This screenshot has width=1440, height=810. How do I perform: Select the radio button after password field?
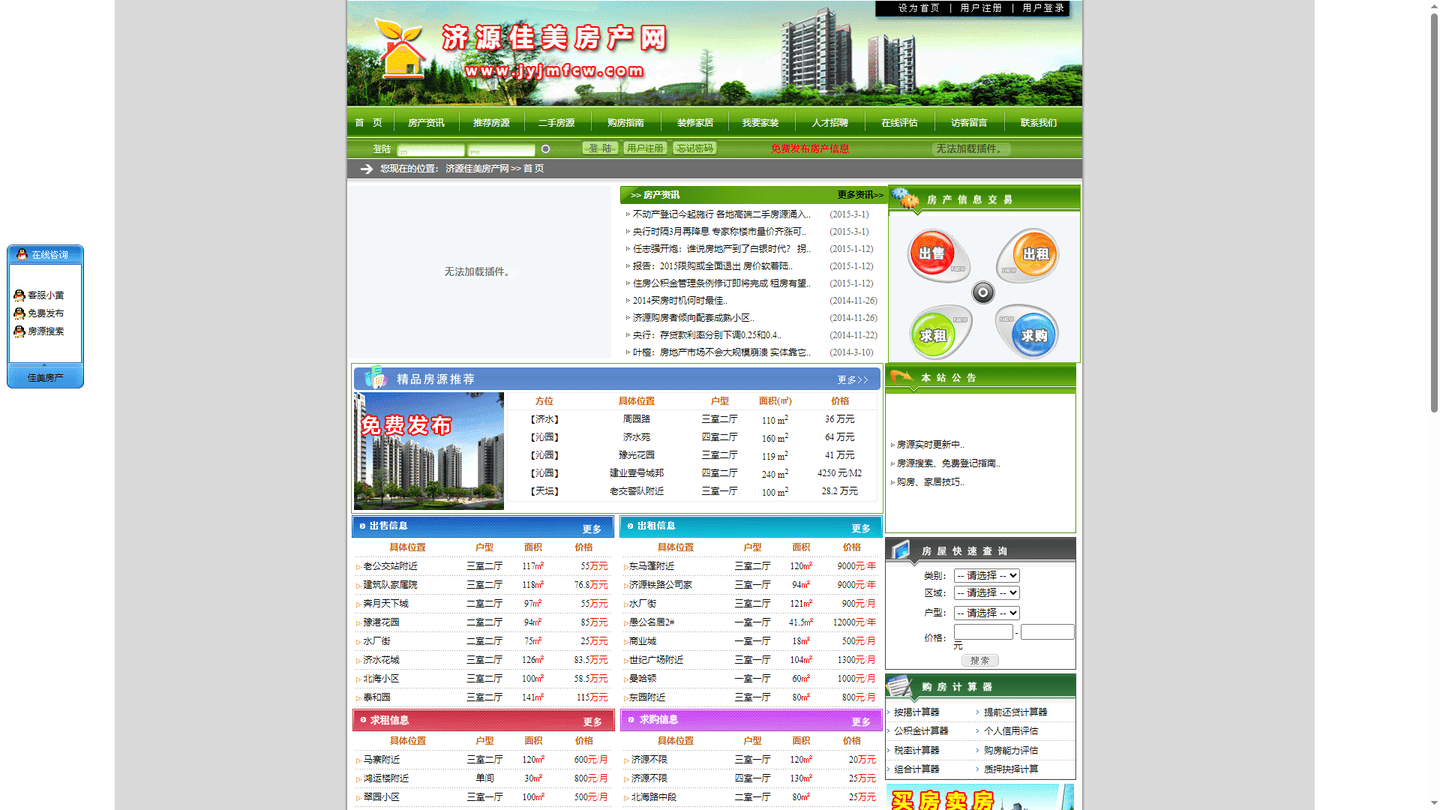[545, 149]
